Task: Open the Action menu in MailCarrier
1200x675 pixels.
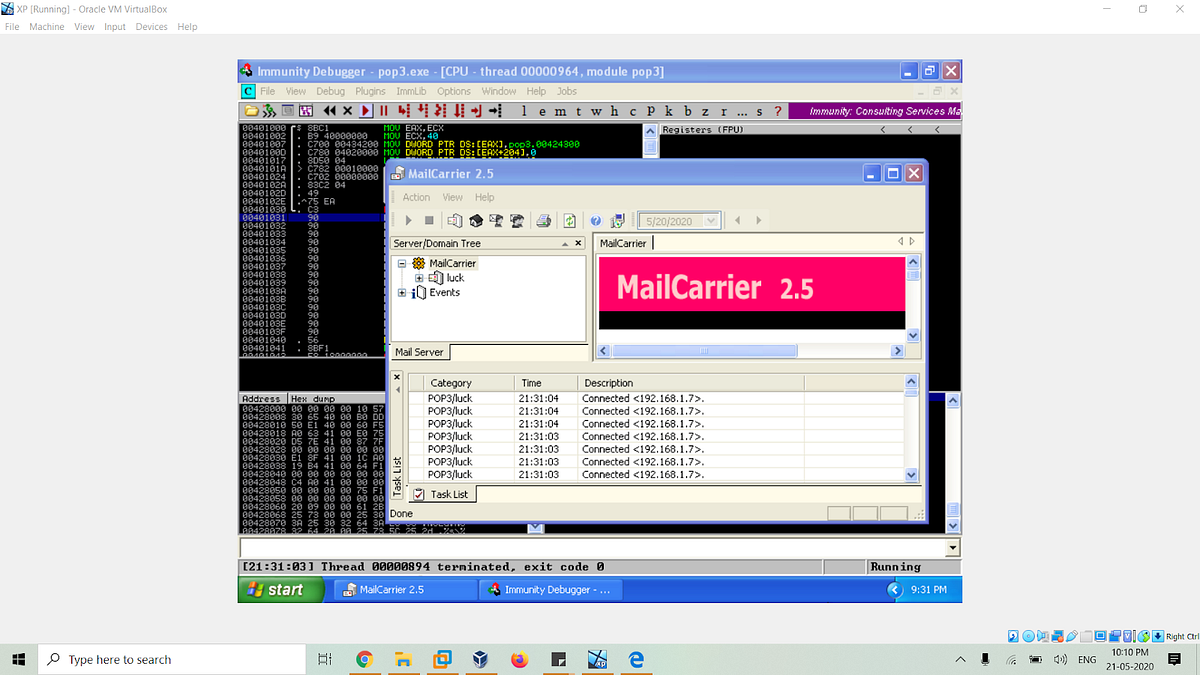Action: 416,197
